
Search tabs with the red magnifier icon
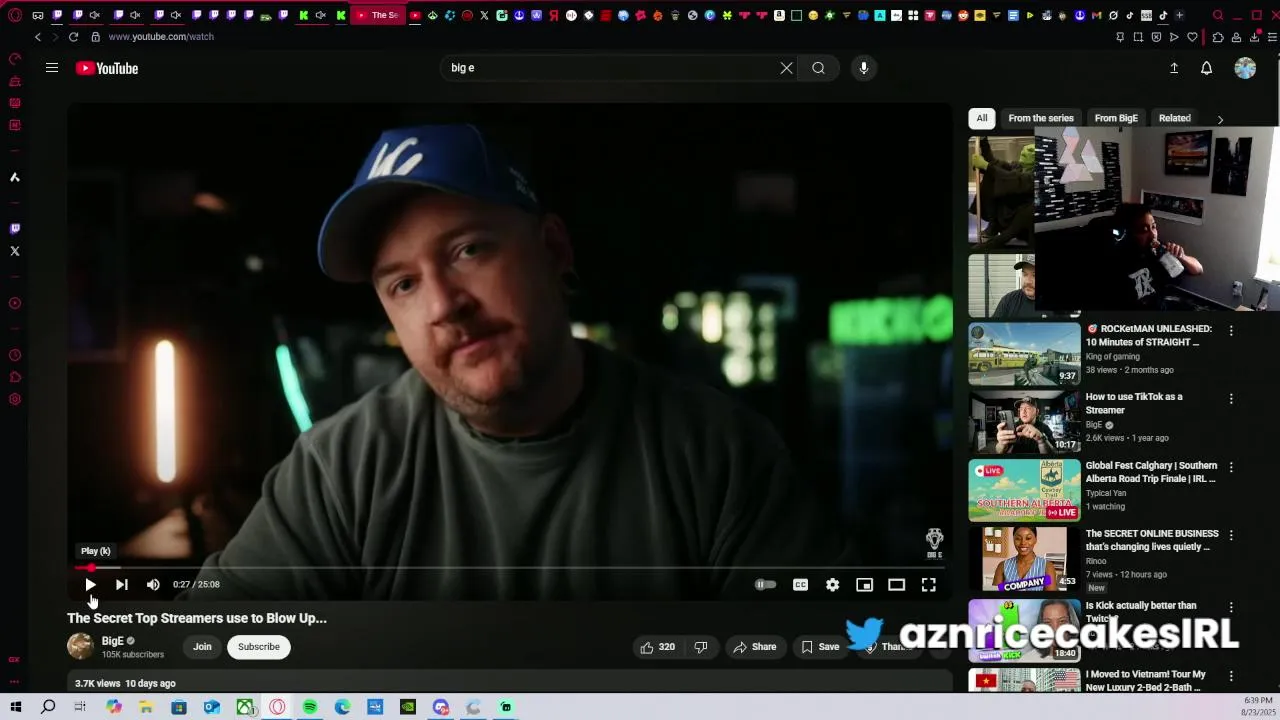pyautogui.click(x=1218, y=15)
